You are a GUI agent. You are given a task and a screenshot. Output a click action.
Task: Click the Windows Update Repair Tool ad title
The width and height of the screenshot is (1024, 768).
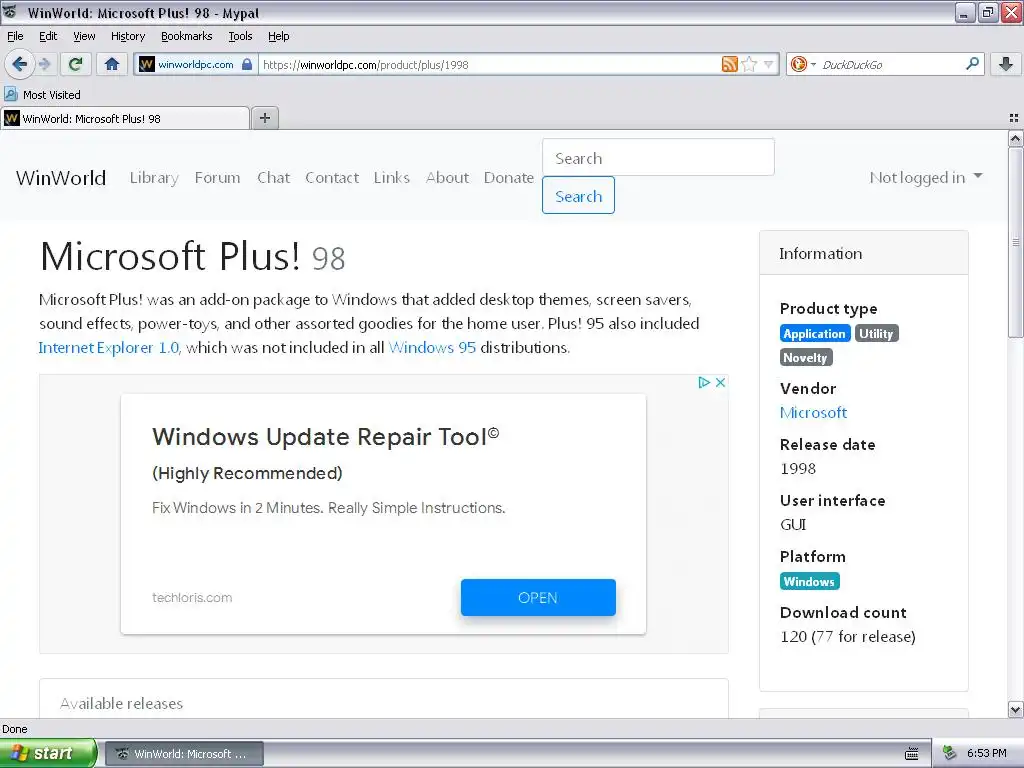(x=325, y=436)
